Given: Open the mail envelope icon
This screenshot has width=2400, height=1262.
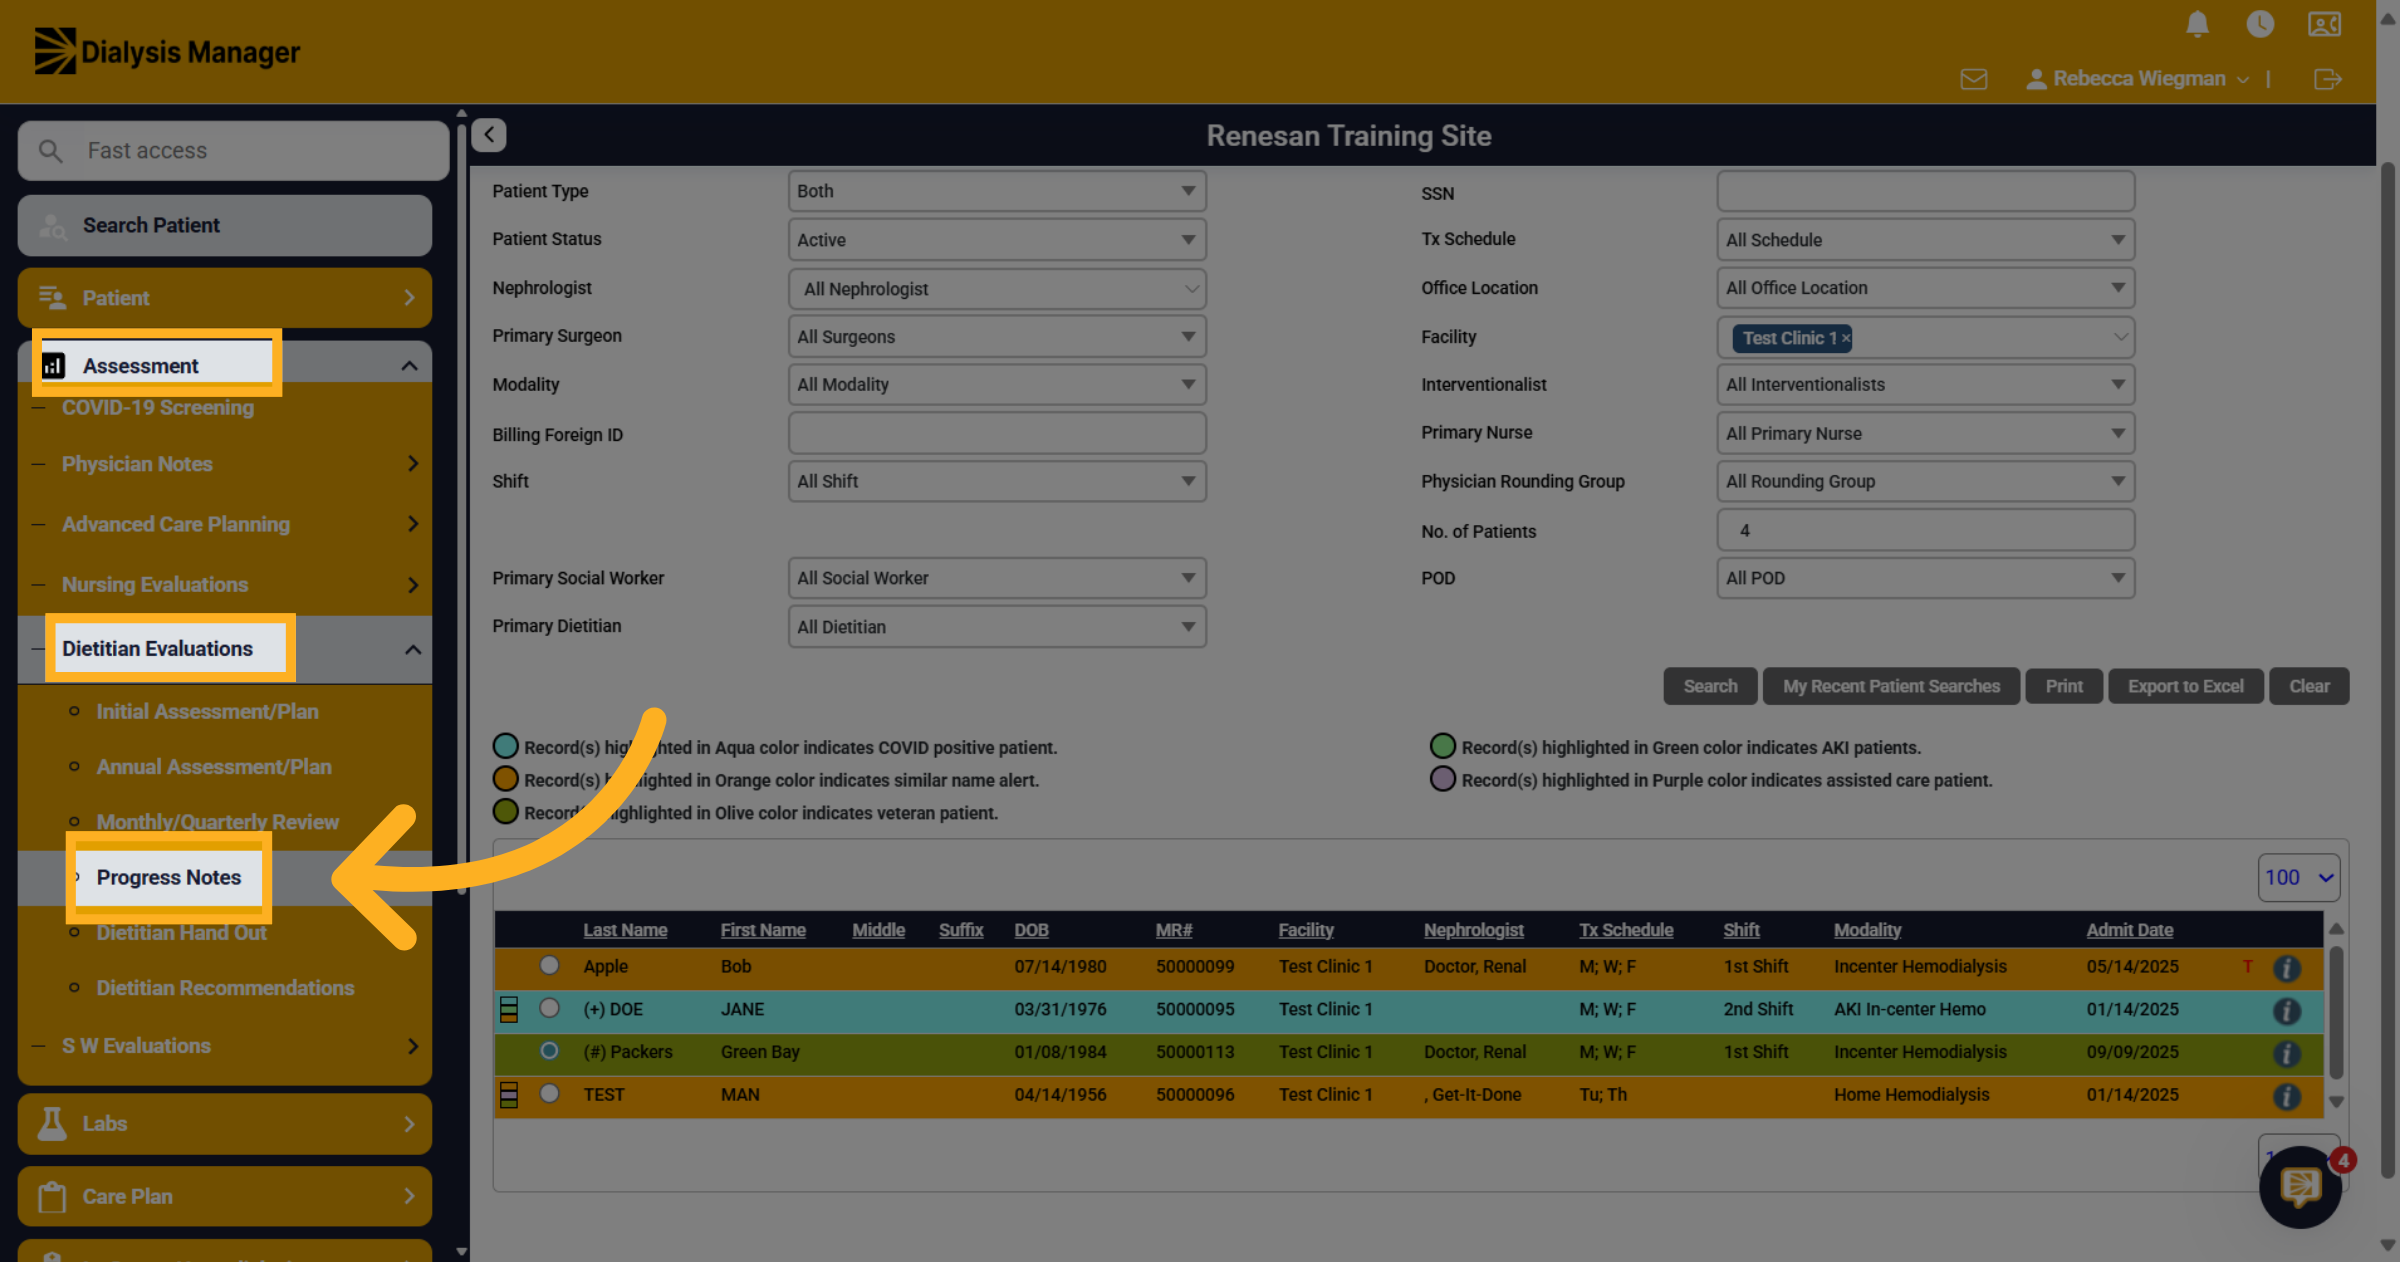Looking at the screenshot, I should [x=1974, y=79].
